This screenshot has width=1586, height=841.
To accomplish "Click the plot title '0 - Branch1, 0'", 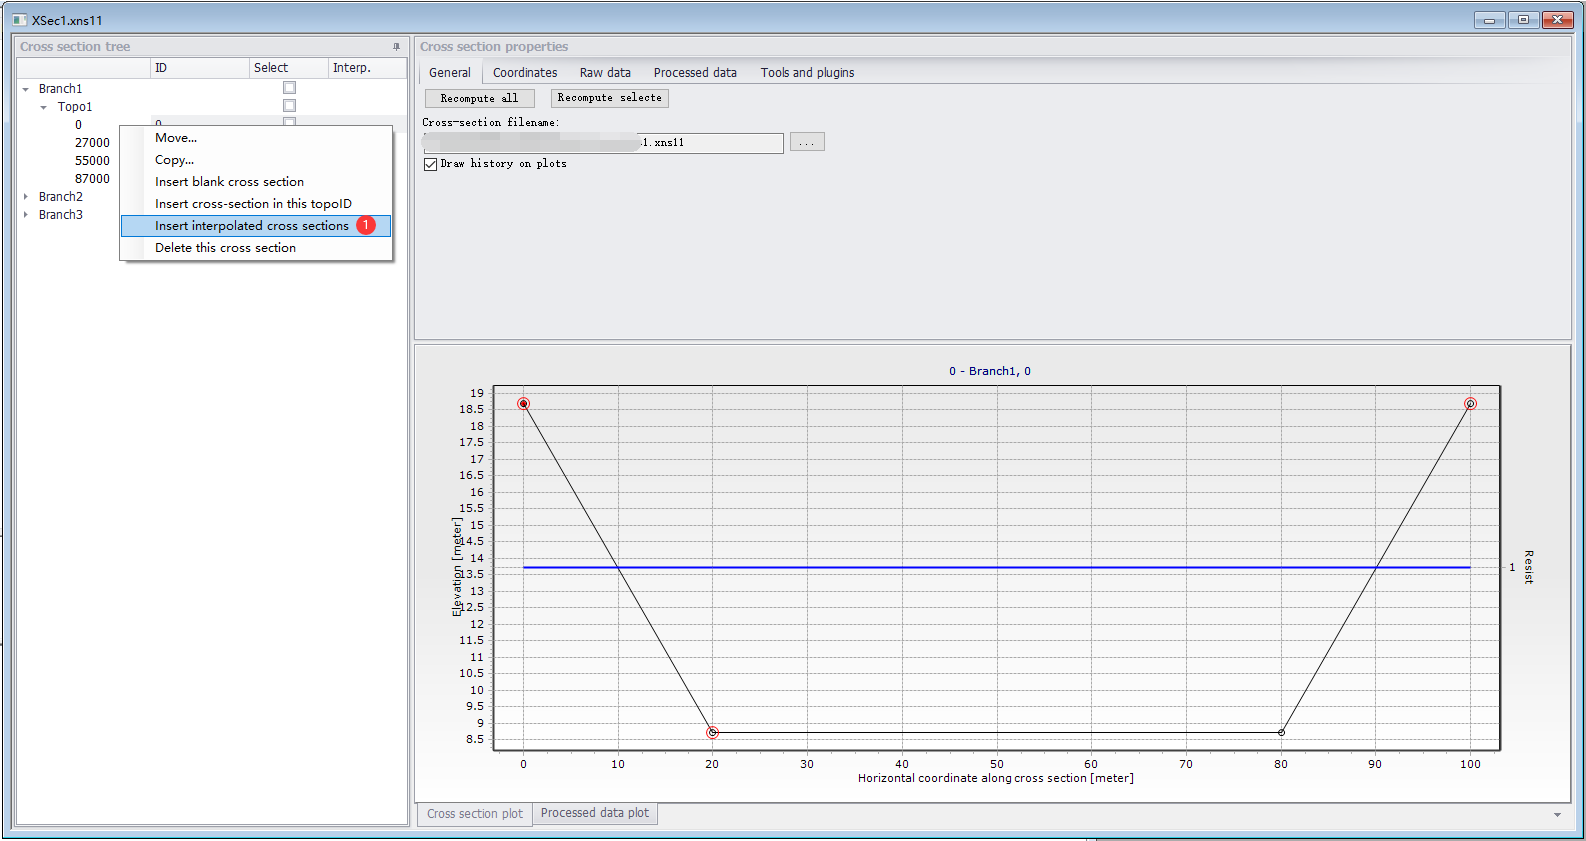I will 990,371.
